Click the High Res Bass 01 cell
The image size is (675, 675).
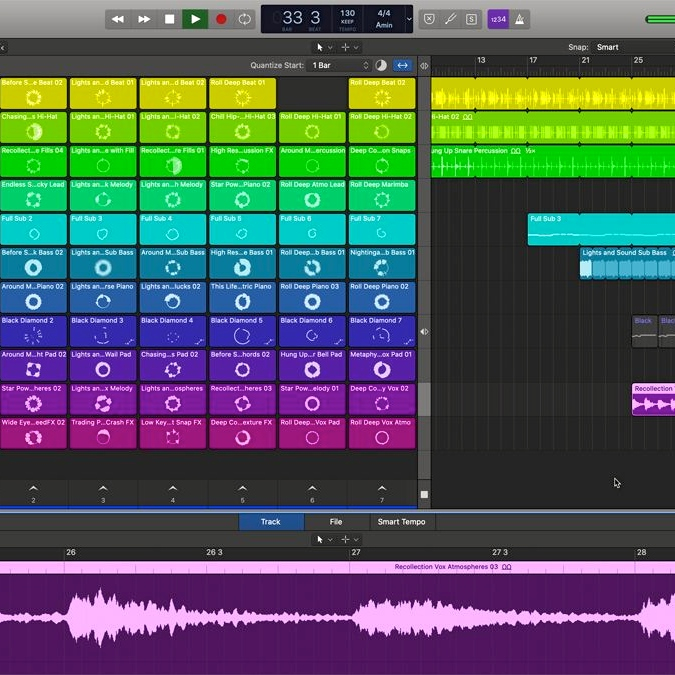coord(242,263)
